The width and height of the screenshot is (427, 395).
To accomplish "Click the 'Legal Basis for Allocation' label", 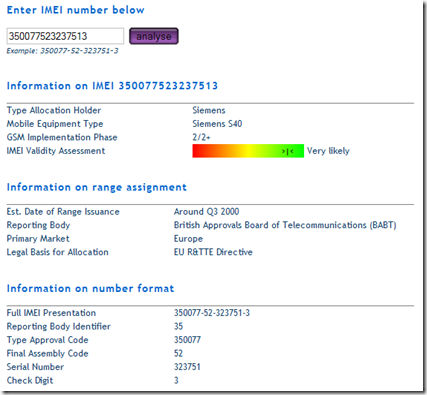I will pos(58,252).
